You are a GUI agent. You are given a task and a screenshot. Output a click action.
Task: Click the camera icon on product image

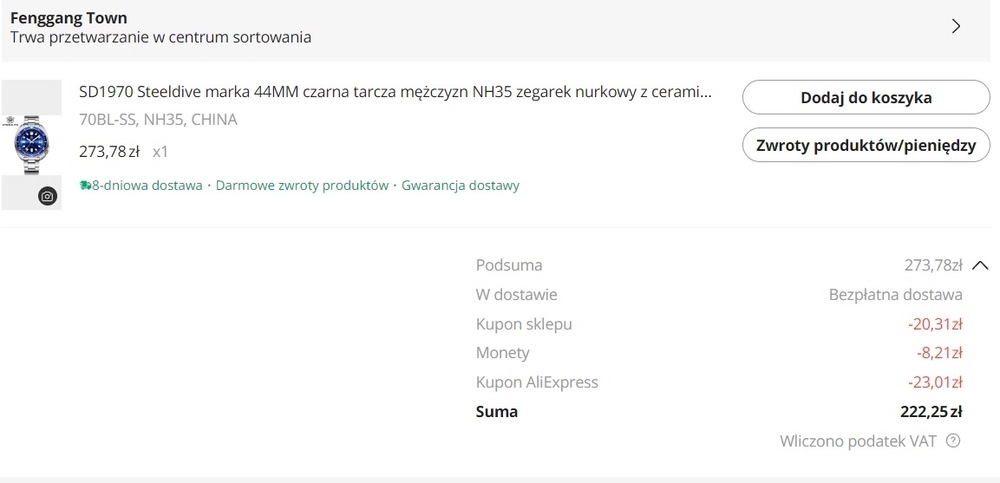point(47,196)
